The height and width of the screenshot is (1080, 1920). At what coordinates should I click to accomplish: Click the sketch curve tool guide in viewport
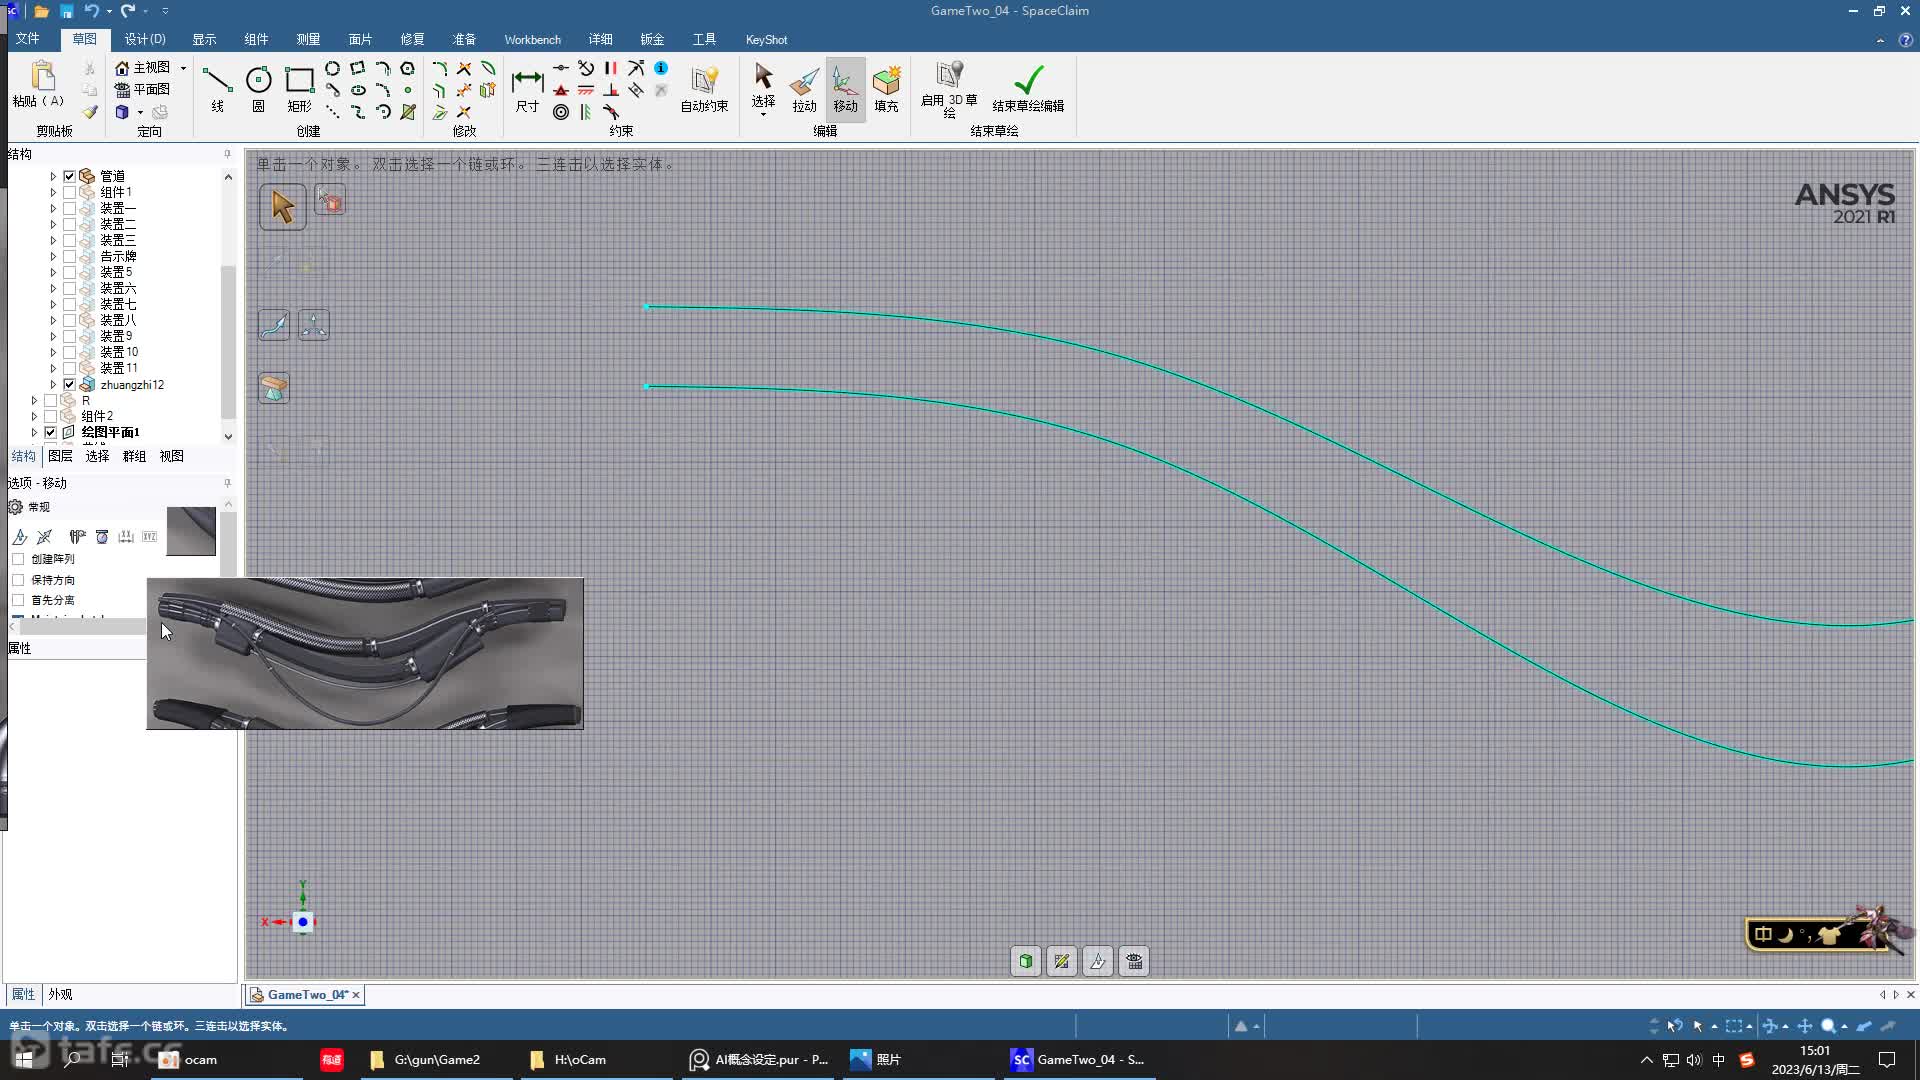coord(274,325)
